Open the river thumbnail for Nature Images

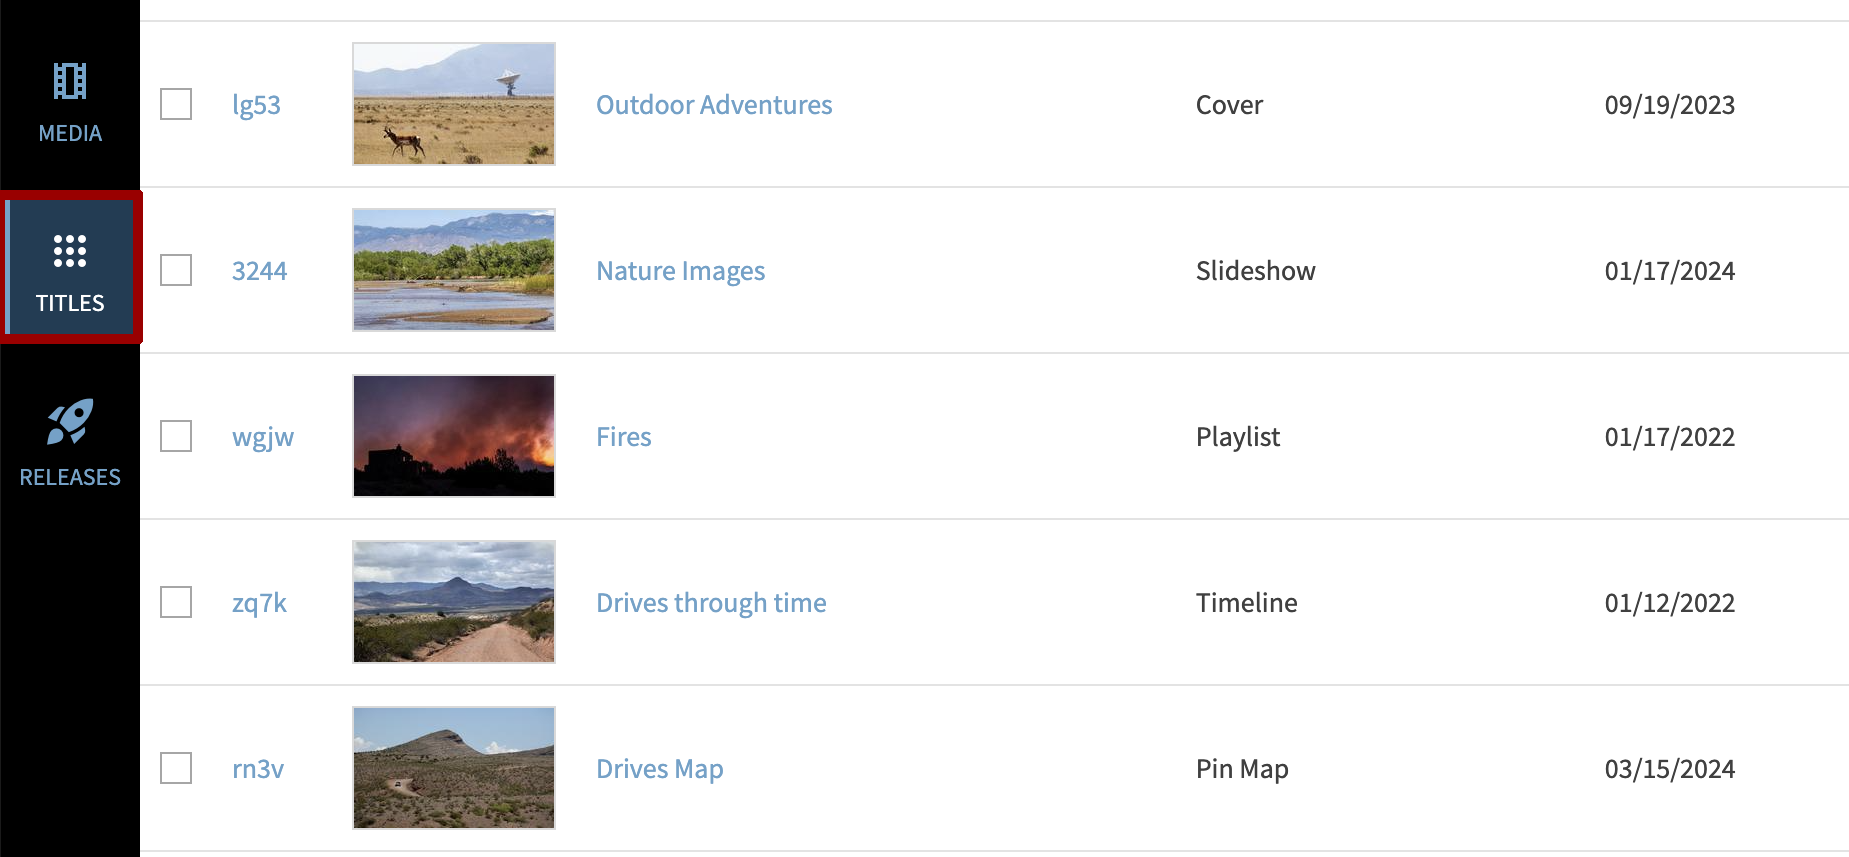[454, 270]
